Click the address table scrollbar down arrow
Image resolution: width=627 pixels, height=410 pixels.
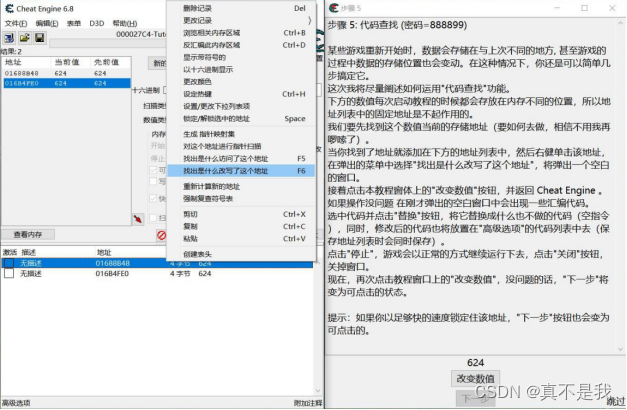click(x=318, y=391)
